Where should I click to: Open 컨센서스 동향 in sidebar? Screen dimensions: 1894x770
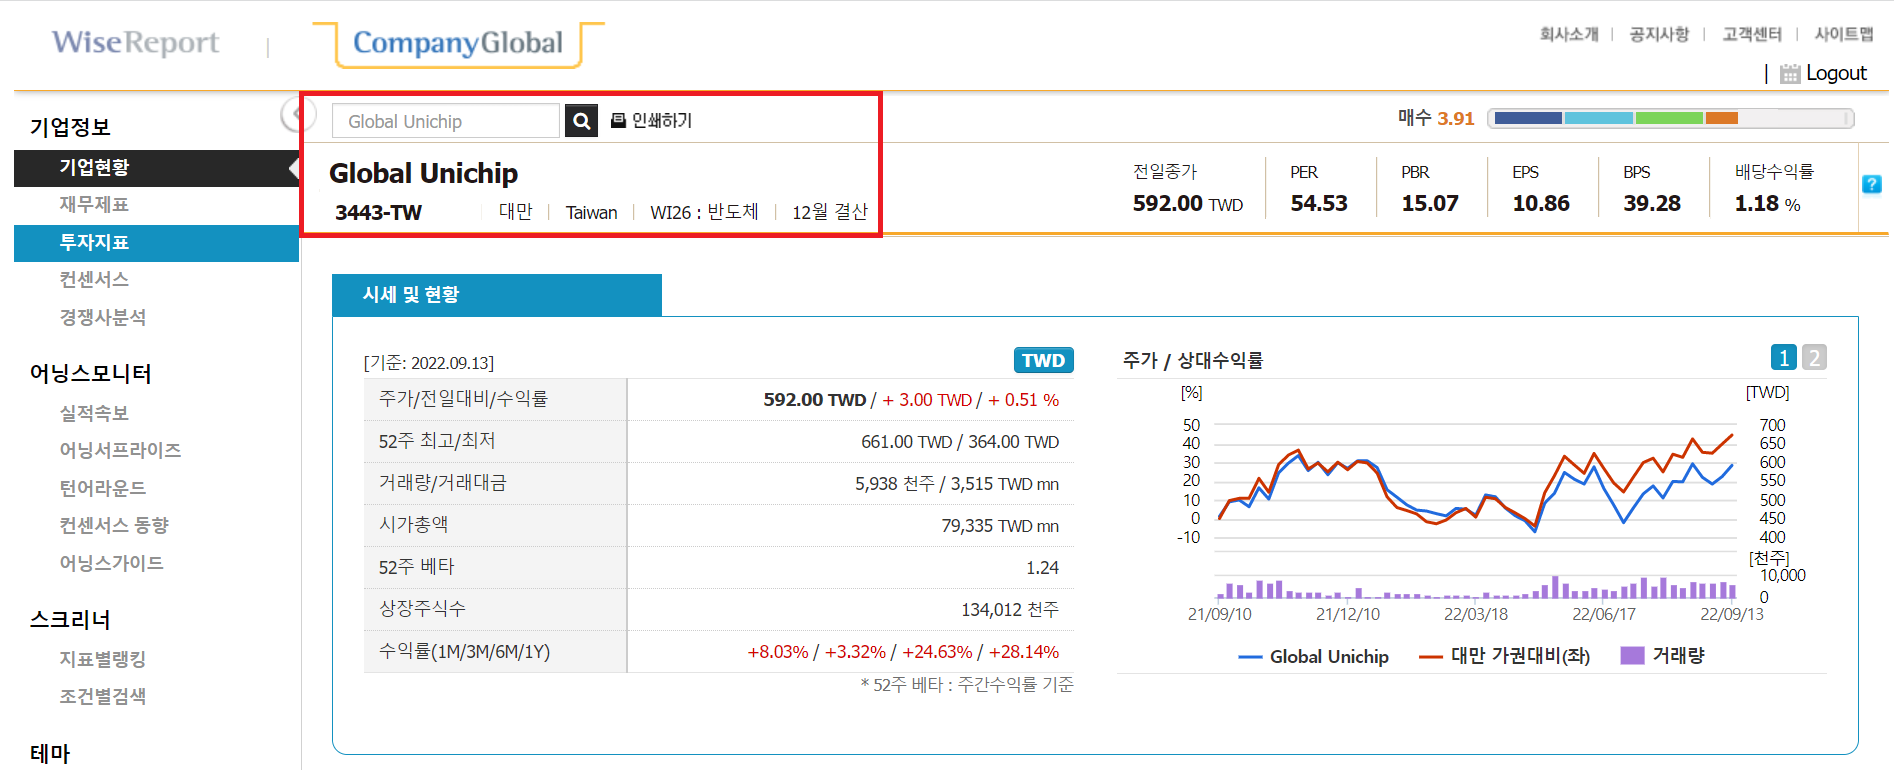(114, 525)
